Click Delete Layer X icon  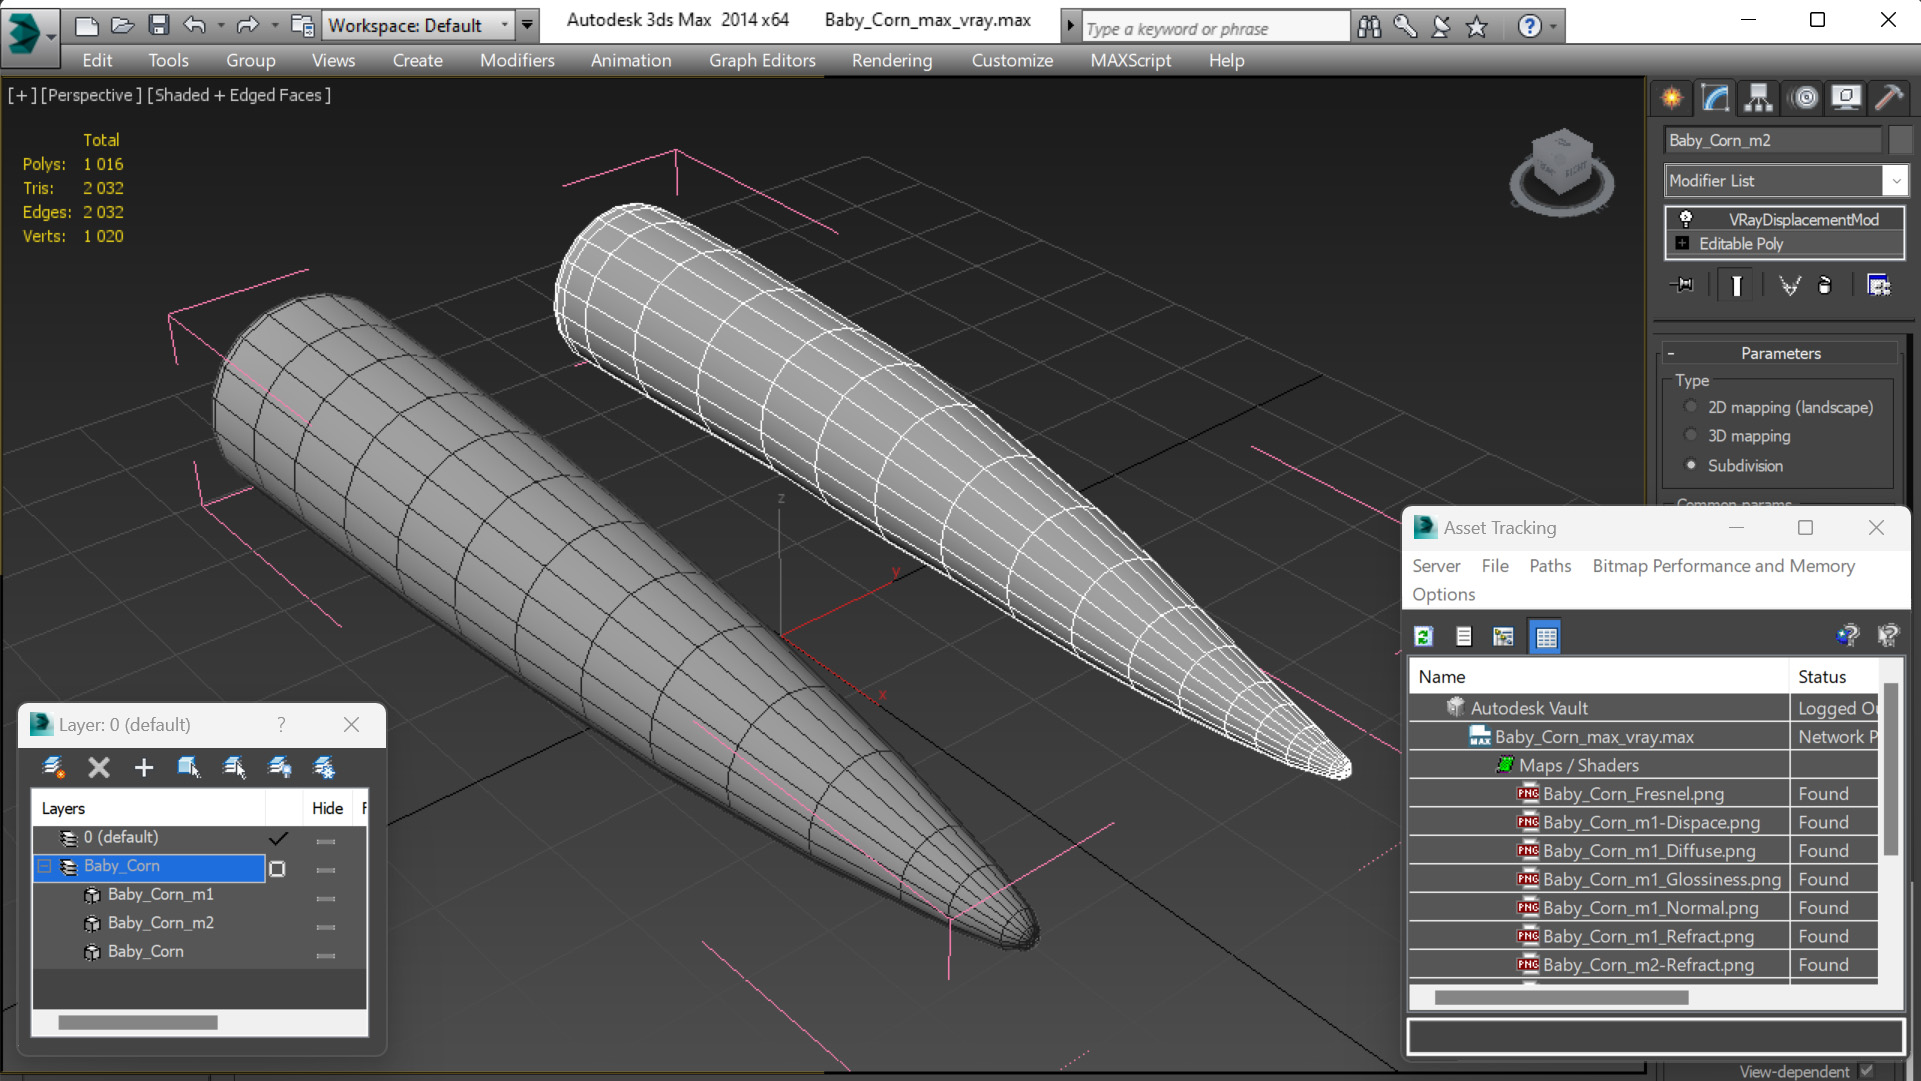(99, 767)
